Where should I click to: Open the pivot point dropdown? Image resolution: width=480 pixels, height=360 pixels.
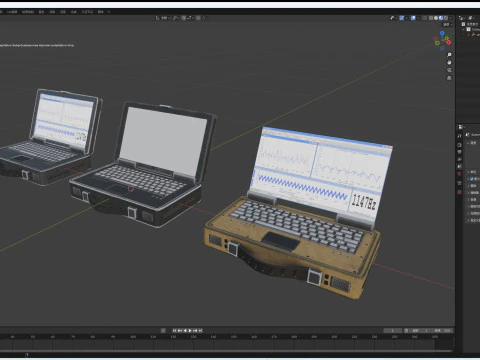(x=175, y=18)
